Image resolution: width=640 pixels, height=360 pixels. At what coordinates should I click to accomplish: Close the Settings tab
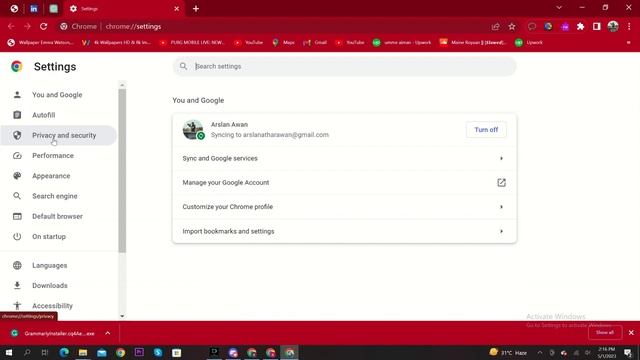pos(177,9)
